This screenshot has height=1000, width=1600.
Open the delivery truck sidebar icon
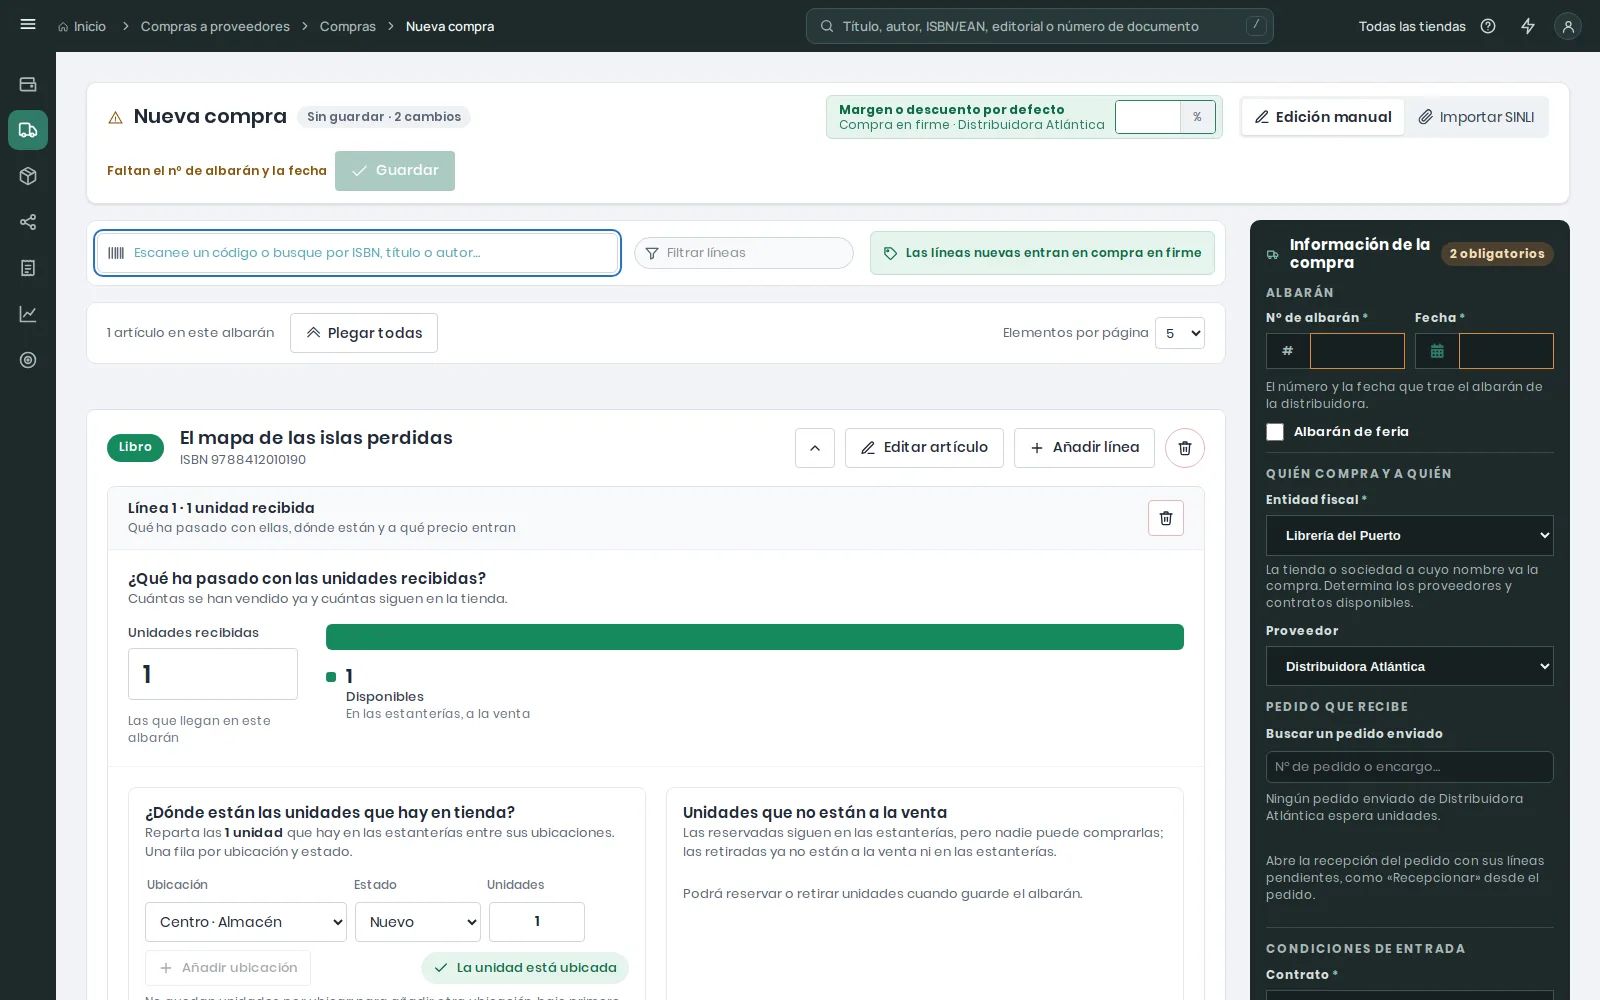click(28, 130)
